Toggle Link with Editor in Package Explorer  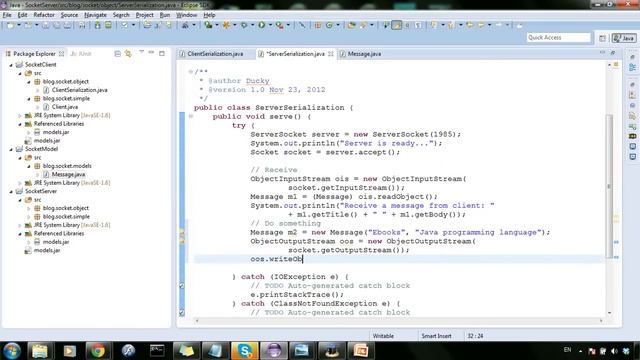click(x=128, y=54)
